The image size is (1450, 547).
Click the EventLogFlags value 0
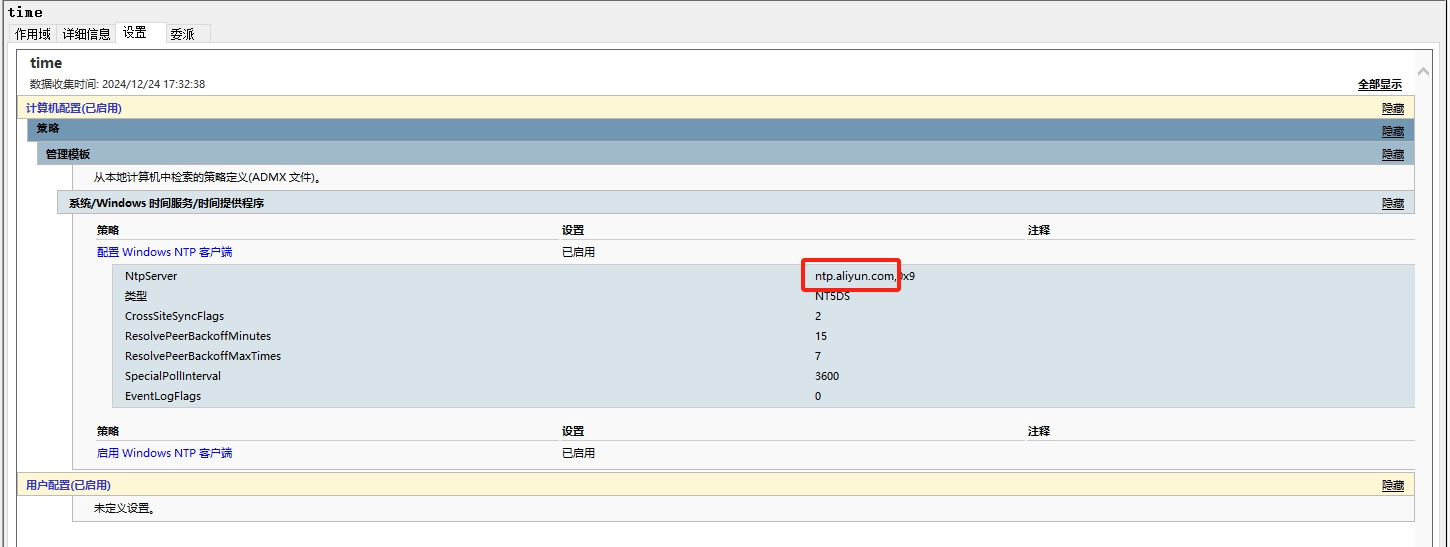(x=818, y=396)
